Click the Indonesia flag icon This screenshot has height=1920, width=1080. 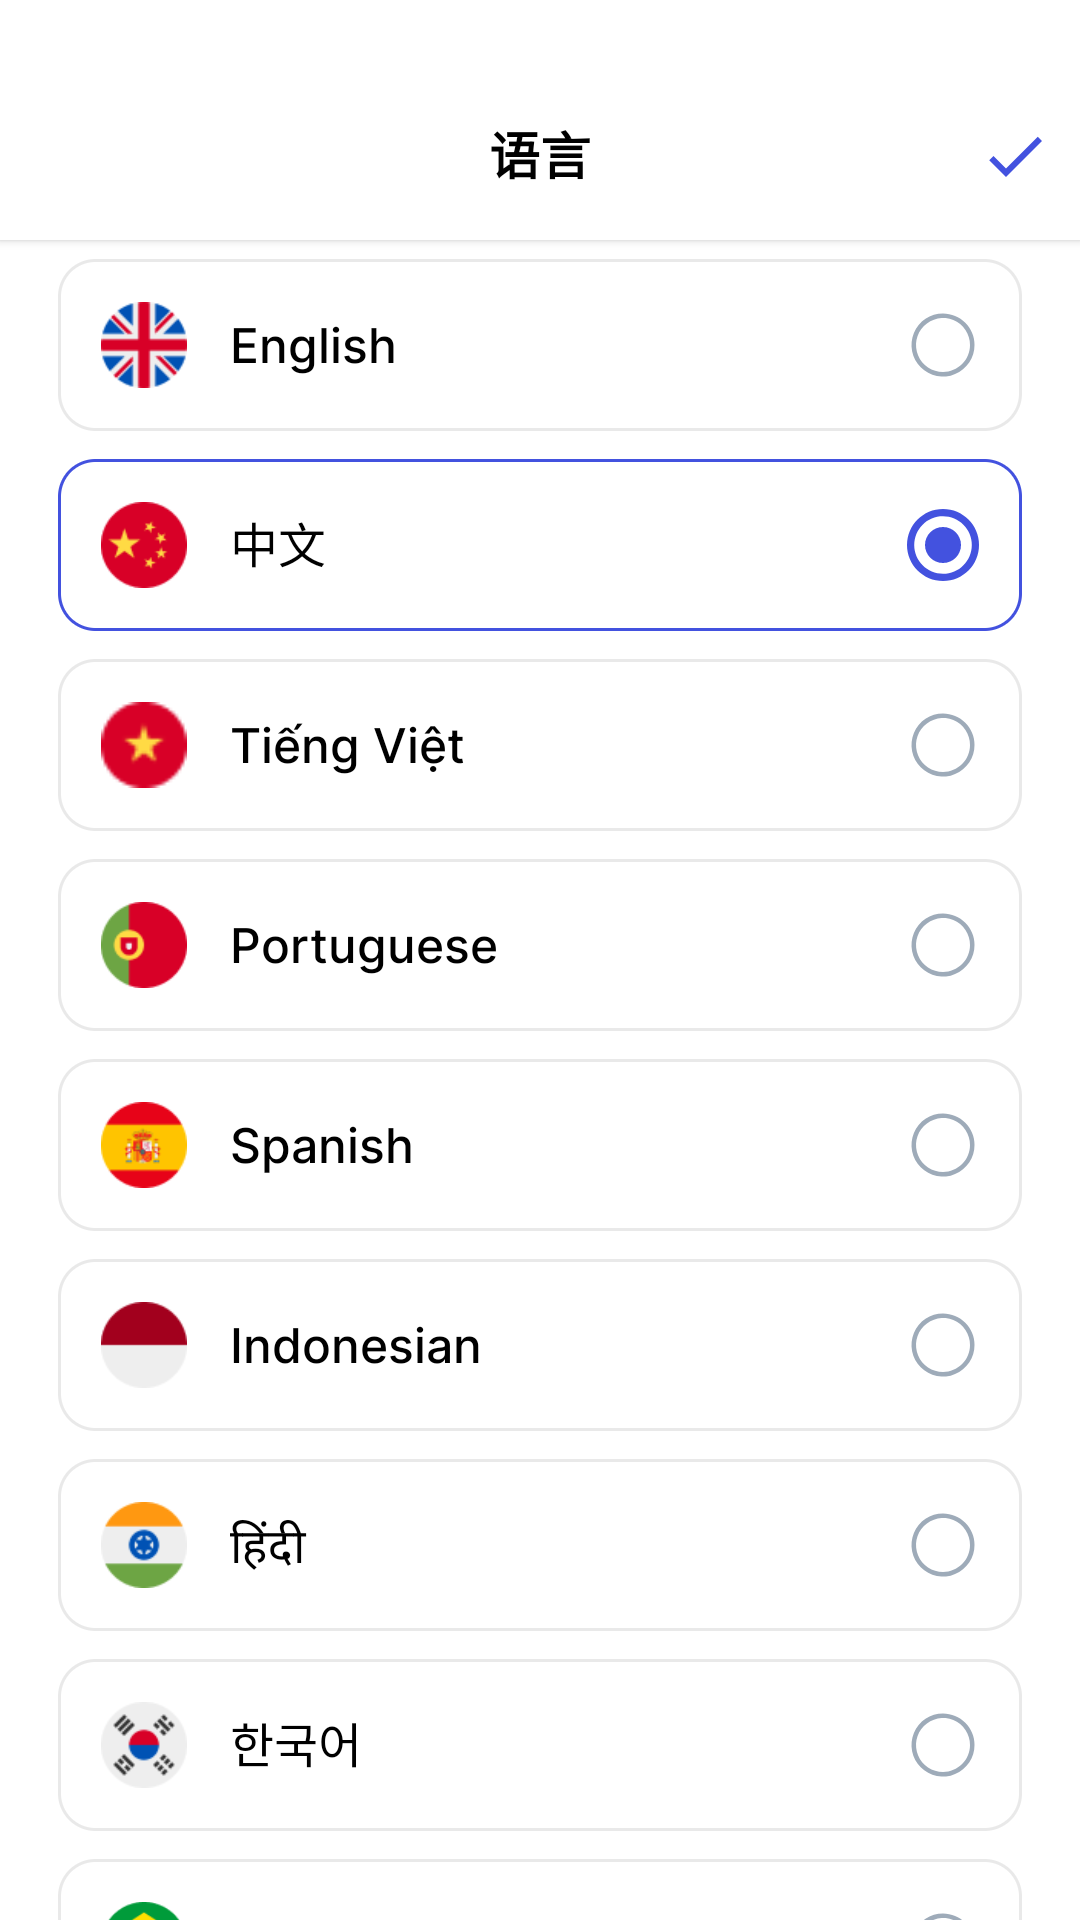coord(144,1345)
